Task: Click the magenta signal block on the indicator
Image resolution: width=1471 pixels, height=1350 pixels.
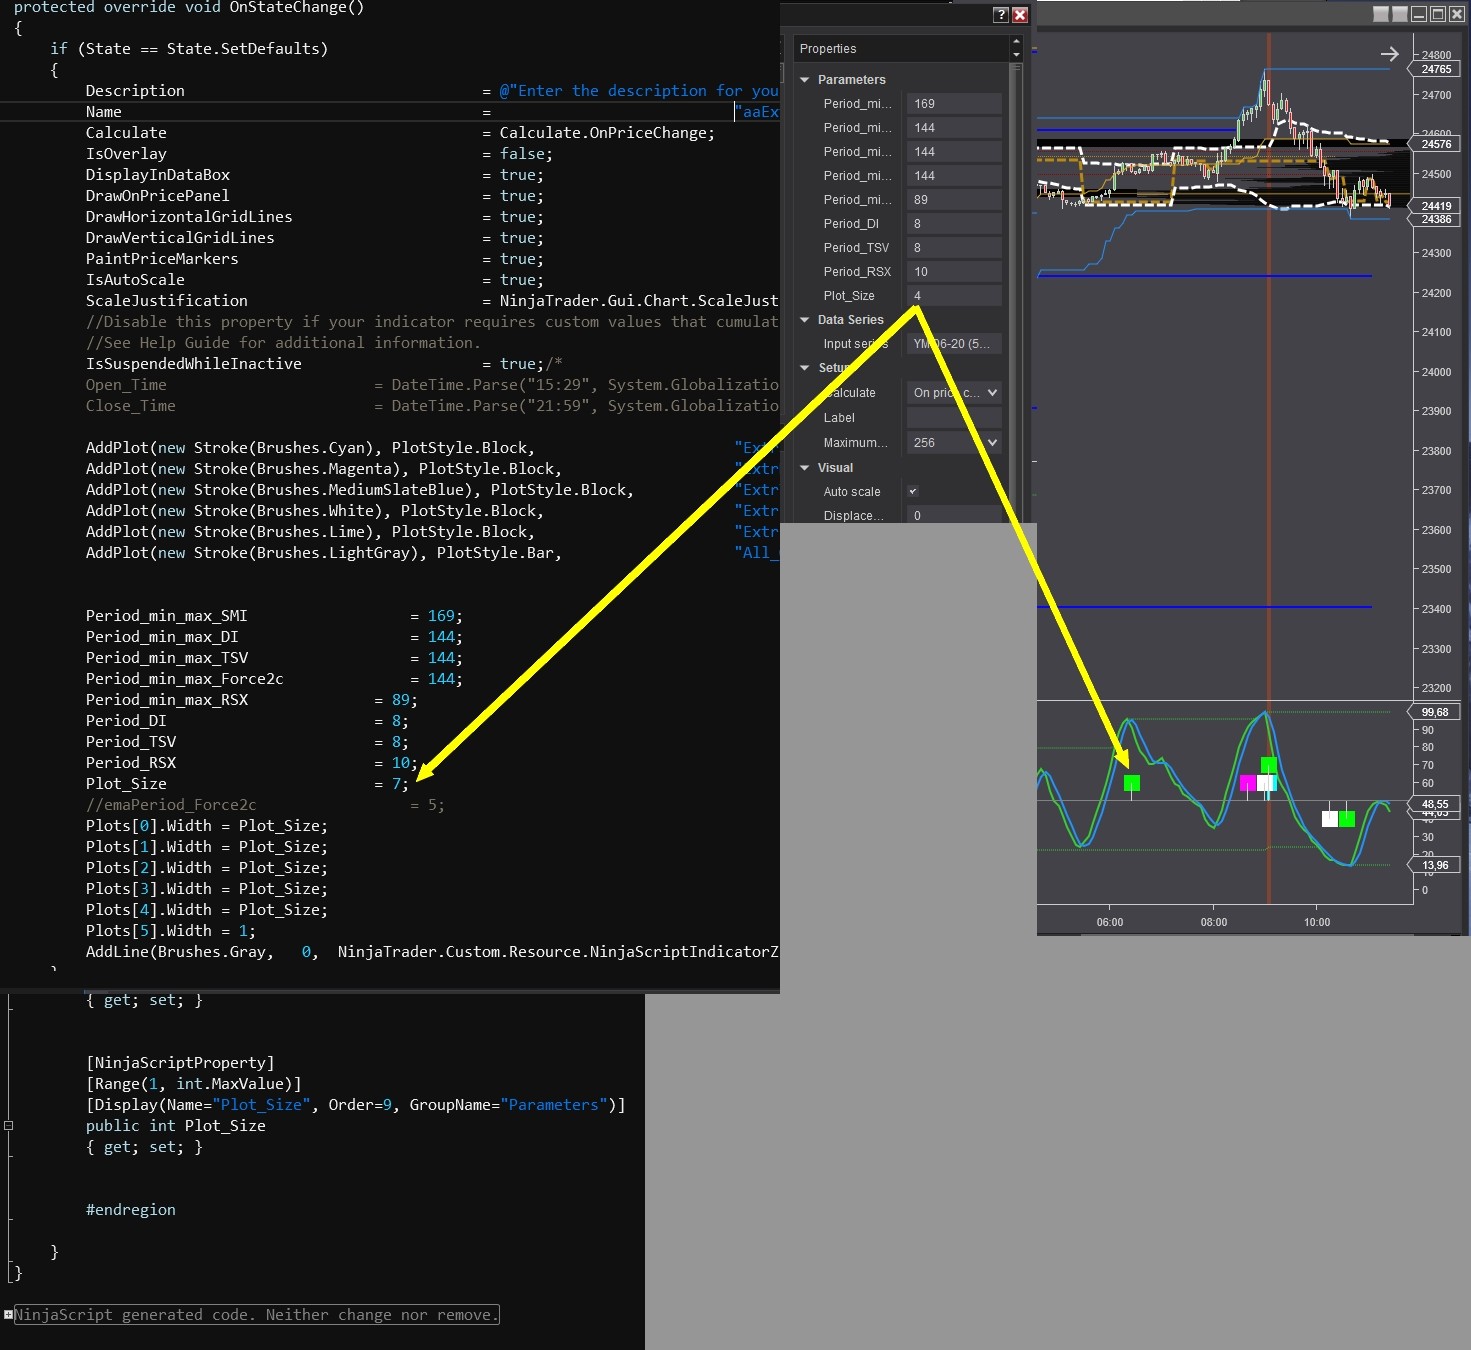Action: pos(1247,783)
